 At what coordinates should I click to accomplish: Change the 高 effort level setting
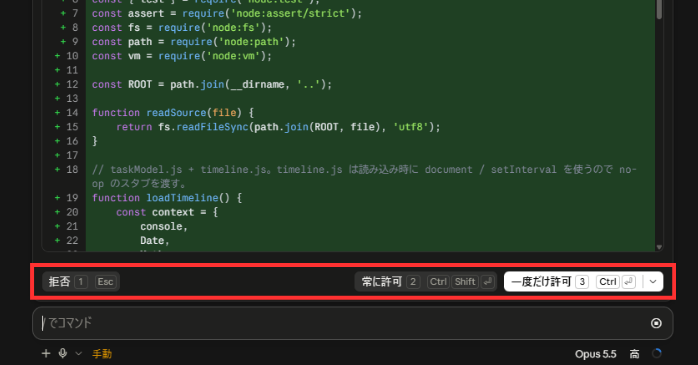tap(634, 354)
